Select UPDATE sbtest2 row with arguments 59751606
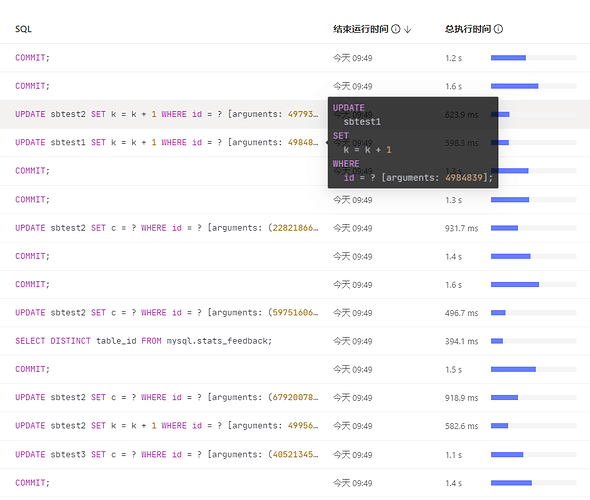The width and height of the screenshot is (590, 500). (x=295, y=313)
